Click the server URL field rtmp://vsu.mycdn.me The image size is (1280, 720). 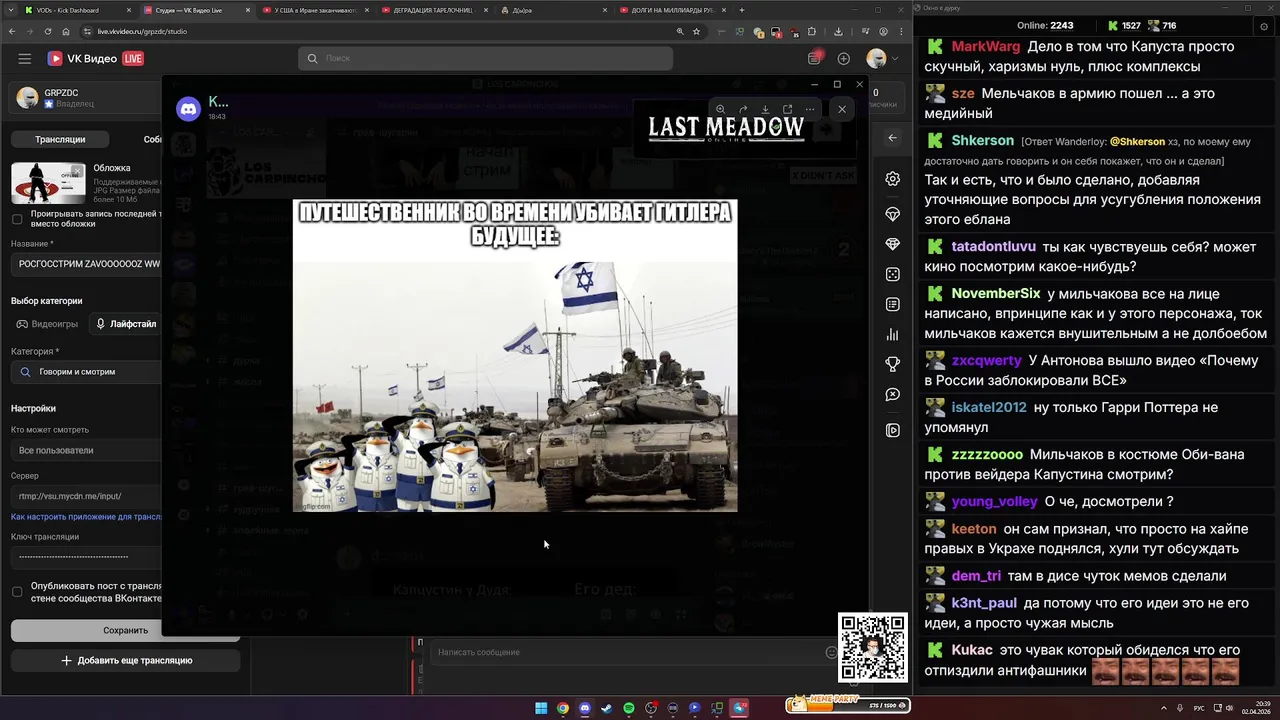(x=87, y=496)
